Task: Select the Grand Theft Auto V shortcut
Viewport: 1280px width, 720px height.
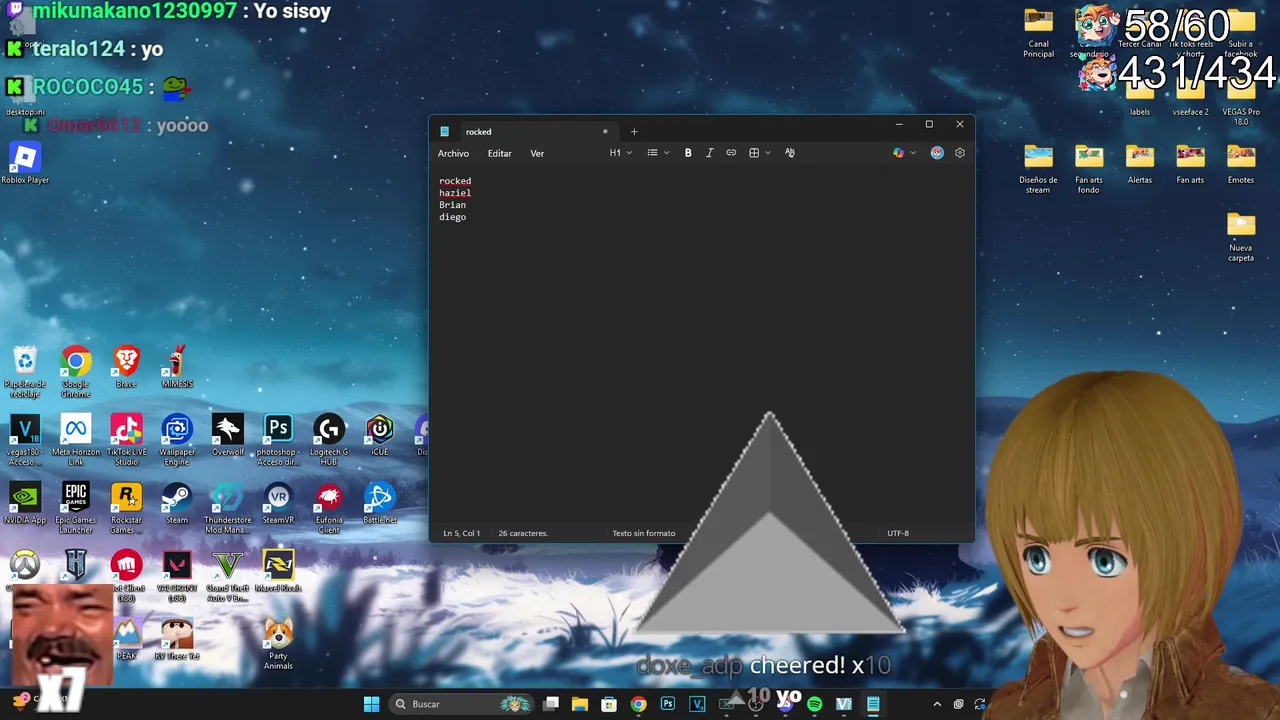Action: point(227,576)
